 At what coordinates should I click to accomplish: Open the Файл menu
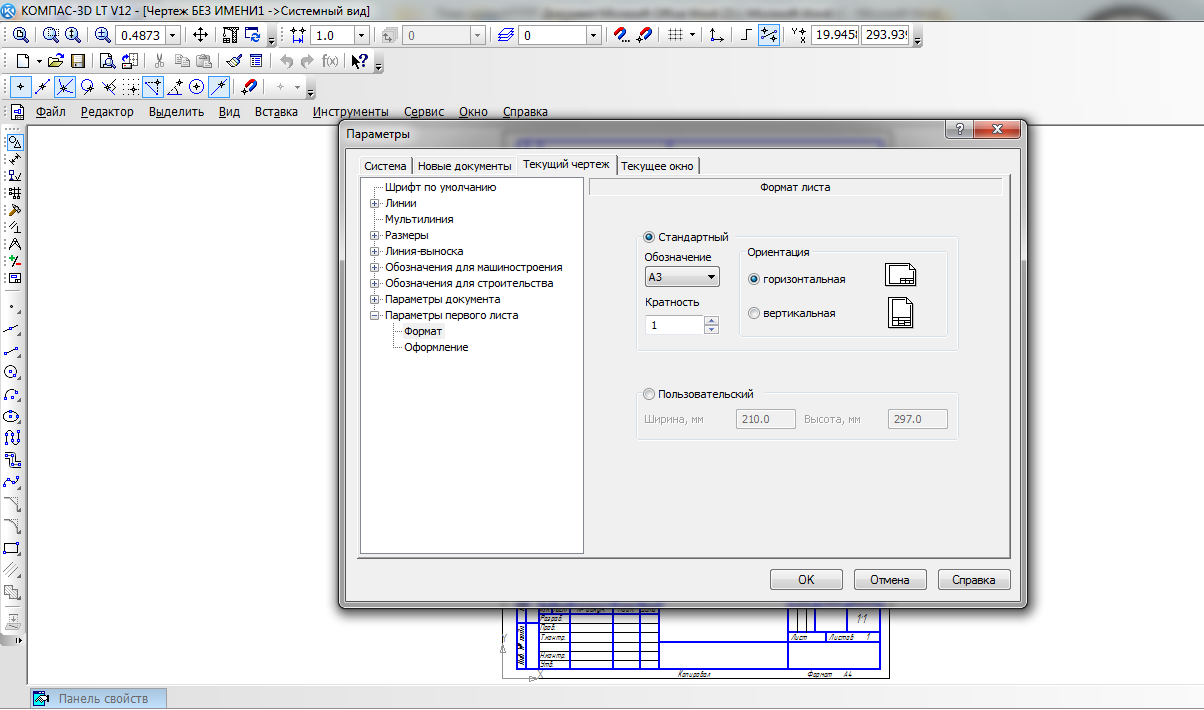50,112
